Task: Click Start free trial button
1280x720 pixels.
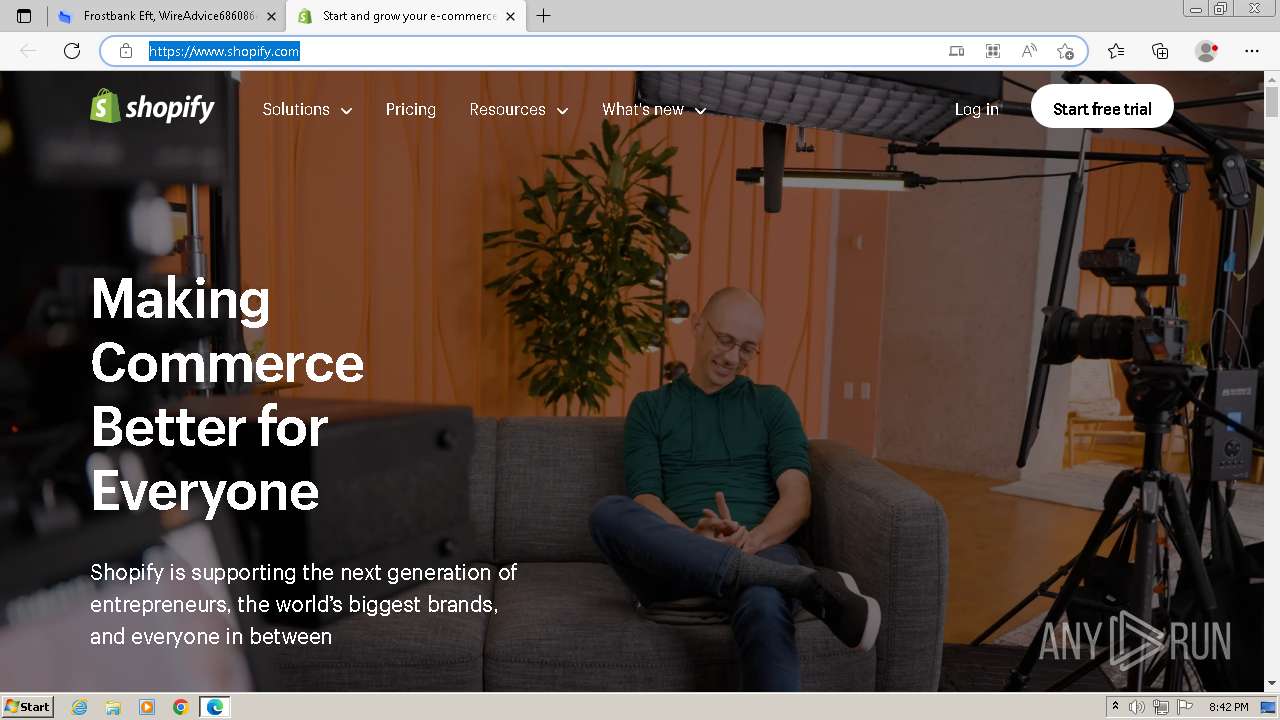Action: pyautogui.click(x=1102, y=107)
